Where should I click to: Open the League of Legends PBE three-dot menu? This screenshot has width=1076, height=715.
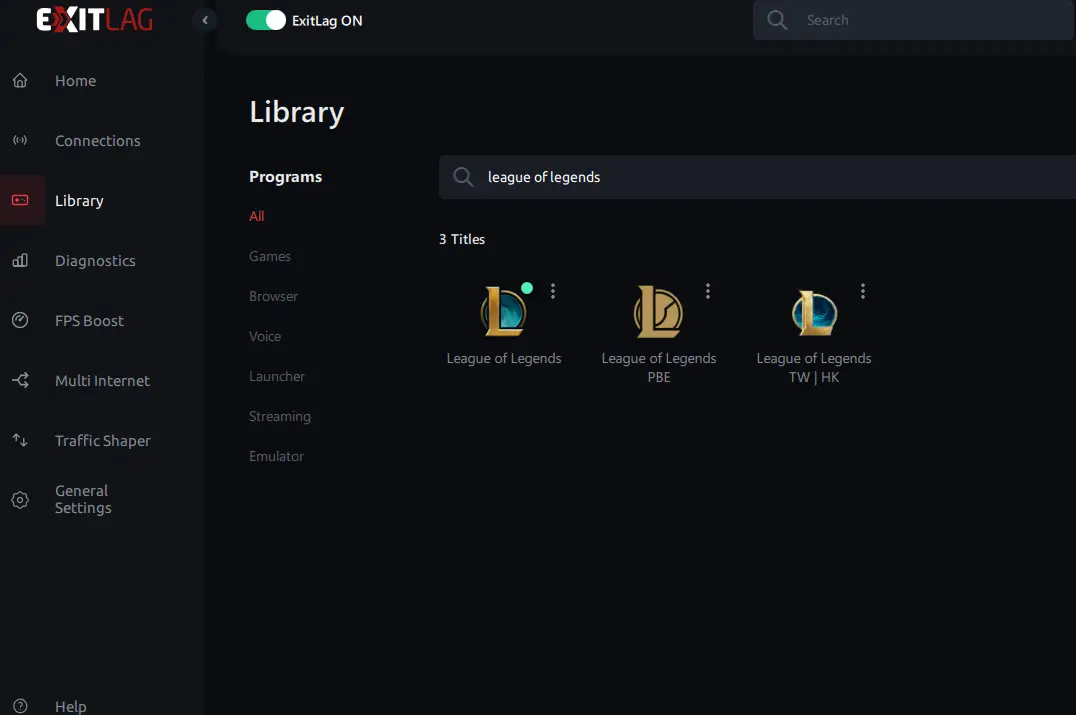707,291
